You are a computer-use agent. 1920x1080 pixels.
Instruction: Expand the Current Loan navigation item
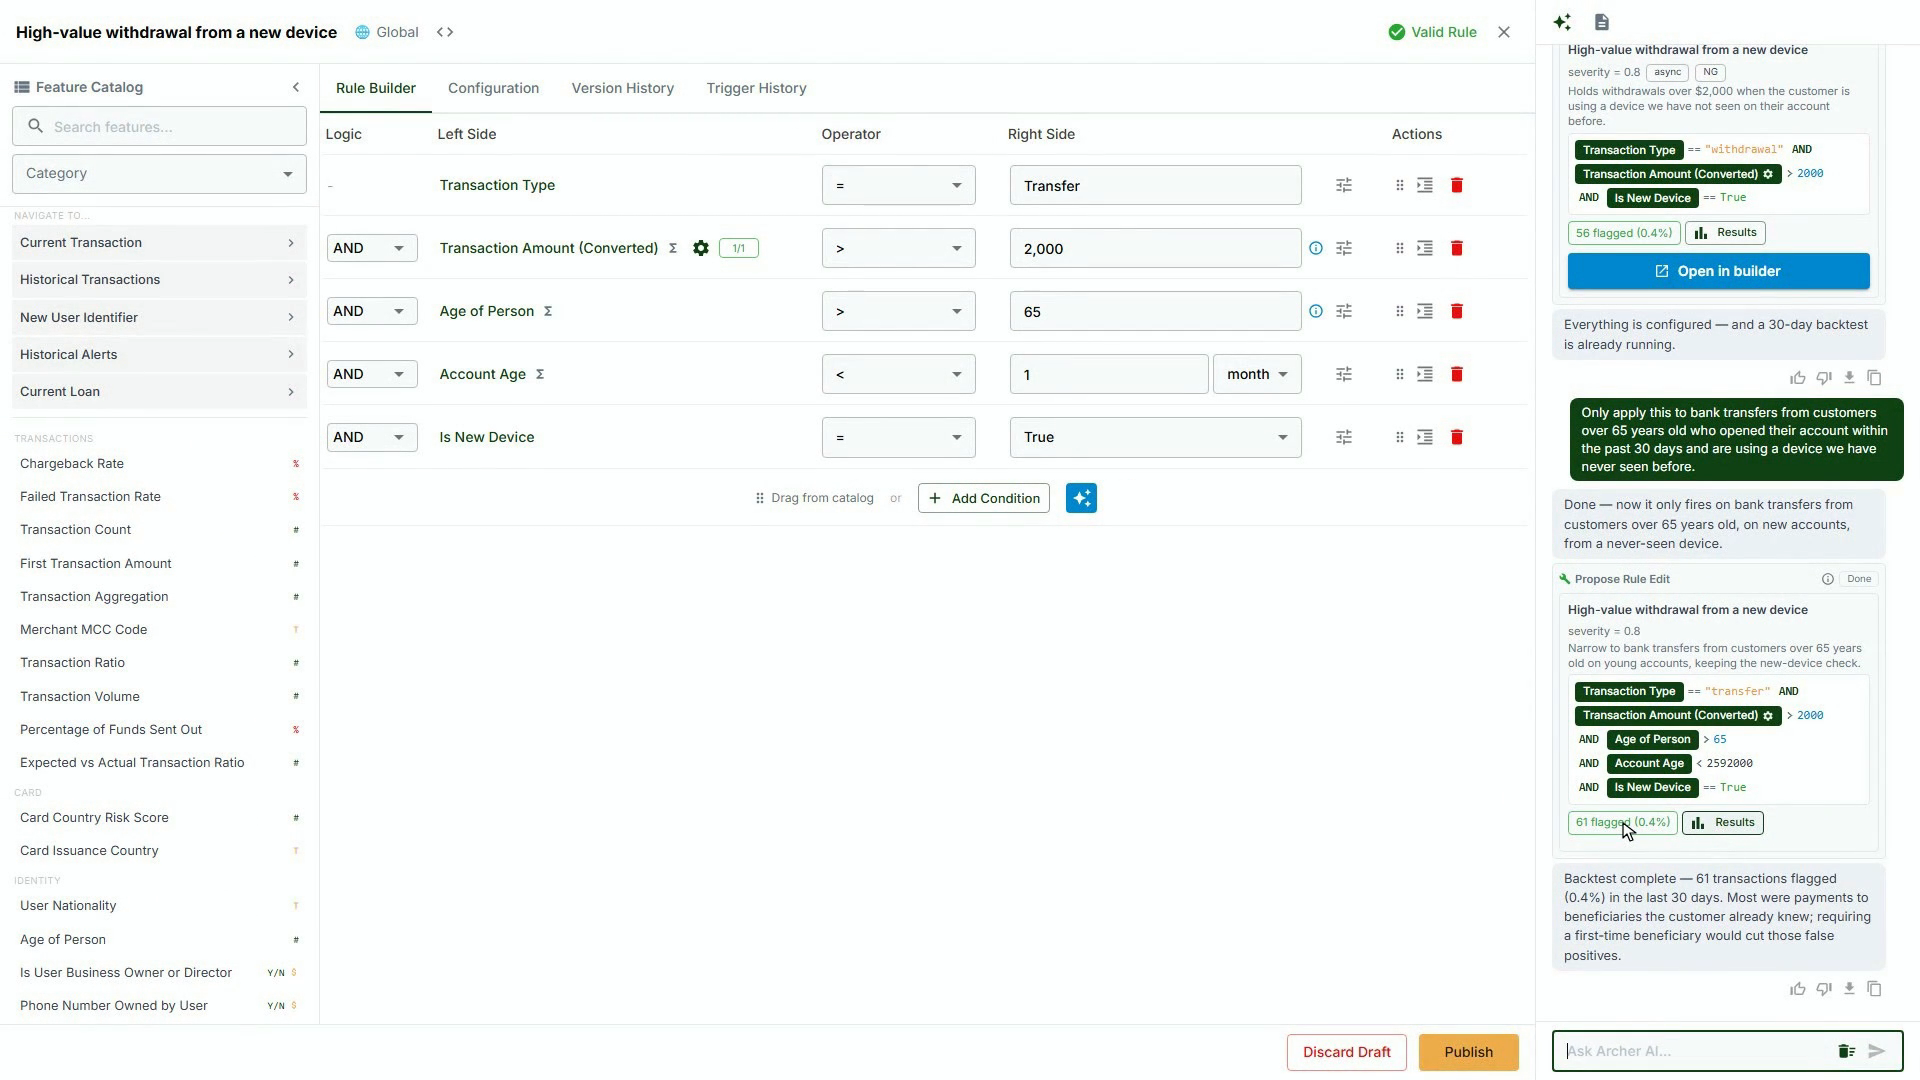coord(159,392)
